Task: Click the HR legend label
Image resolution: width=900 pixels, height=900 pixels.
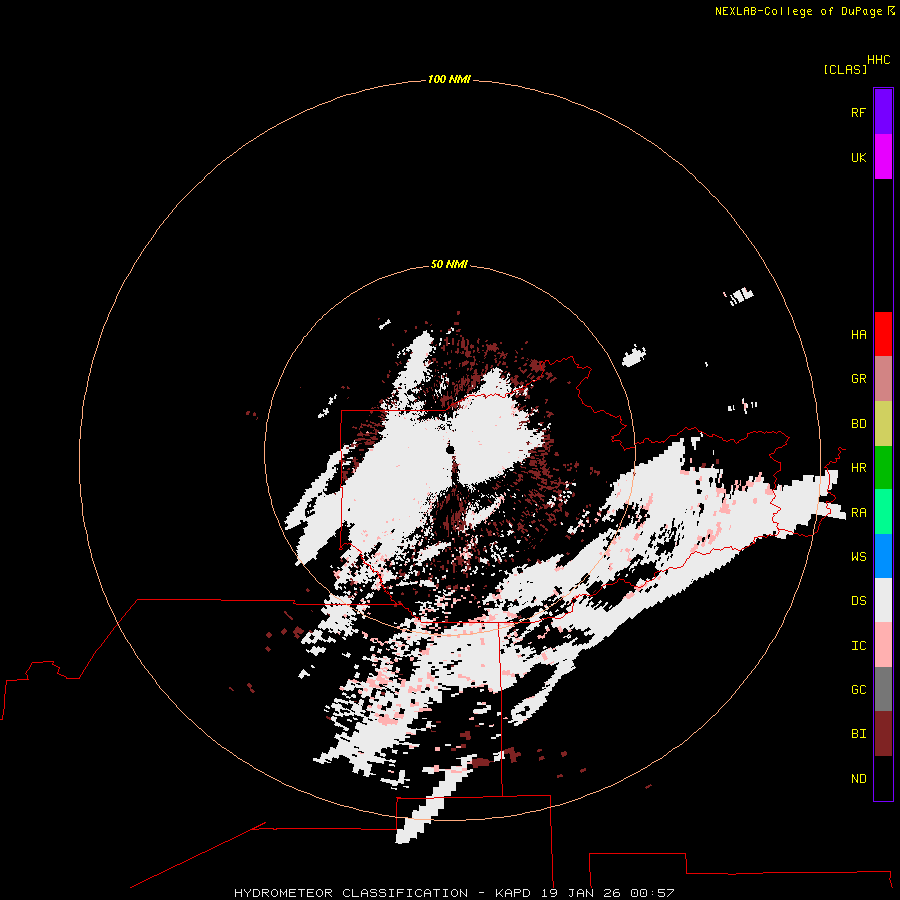Action: (858, 468)
